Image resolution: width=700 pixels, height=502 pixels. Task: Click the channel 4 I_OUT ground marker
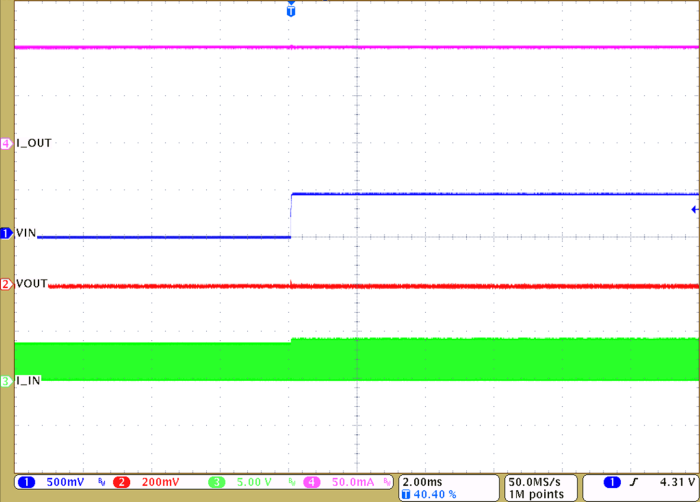point(6,143)
